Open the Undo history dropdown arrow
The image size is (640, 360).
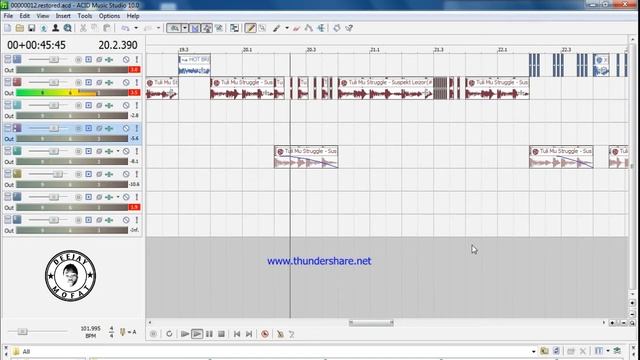[136, 28]
